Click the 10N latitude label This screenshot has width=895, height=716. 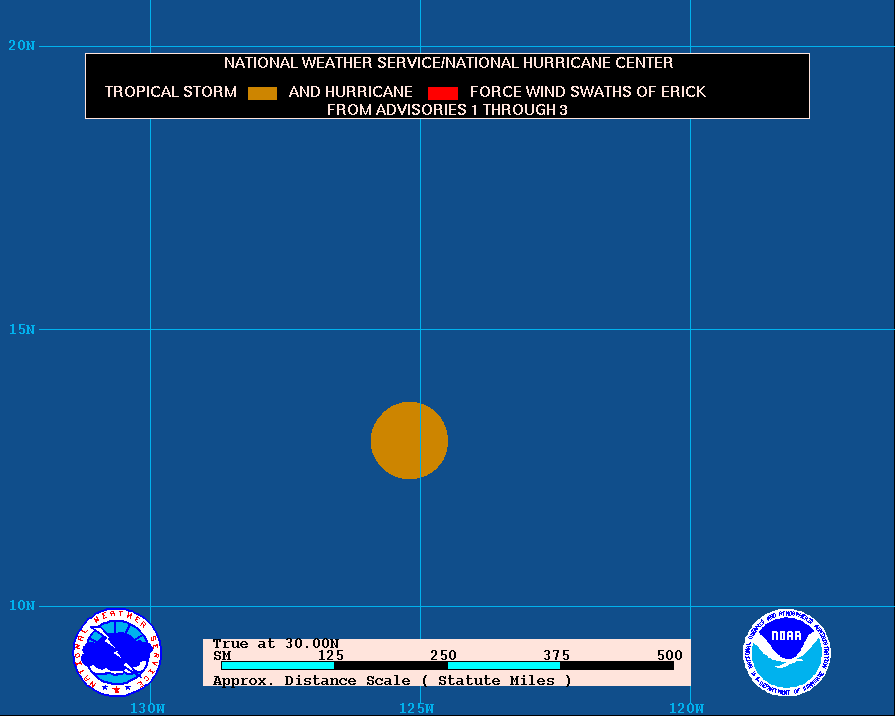pyautogui.click(x=22, y=606)
